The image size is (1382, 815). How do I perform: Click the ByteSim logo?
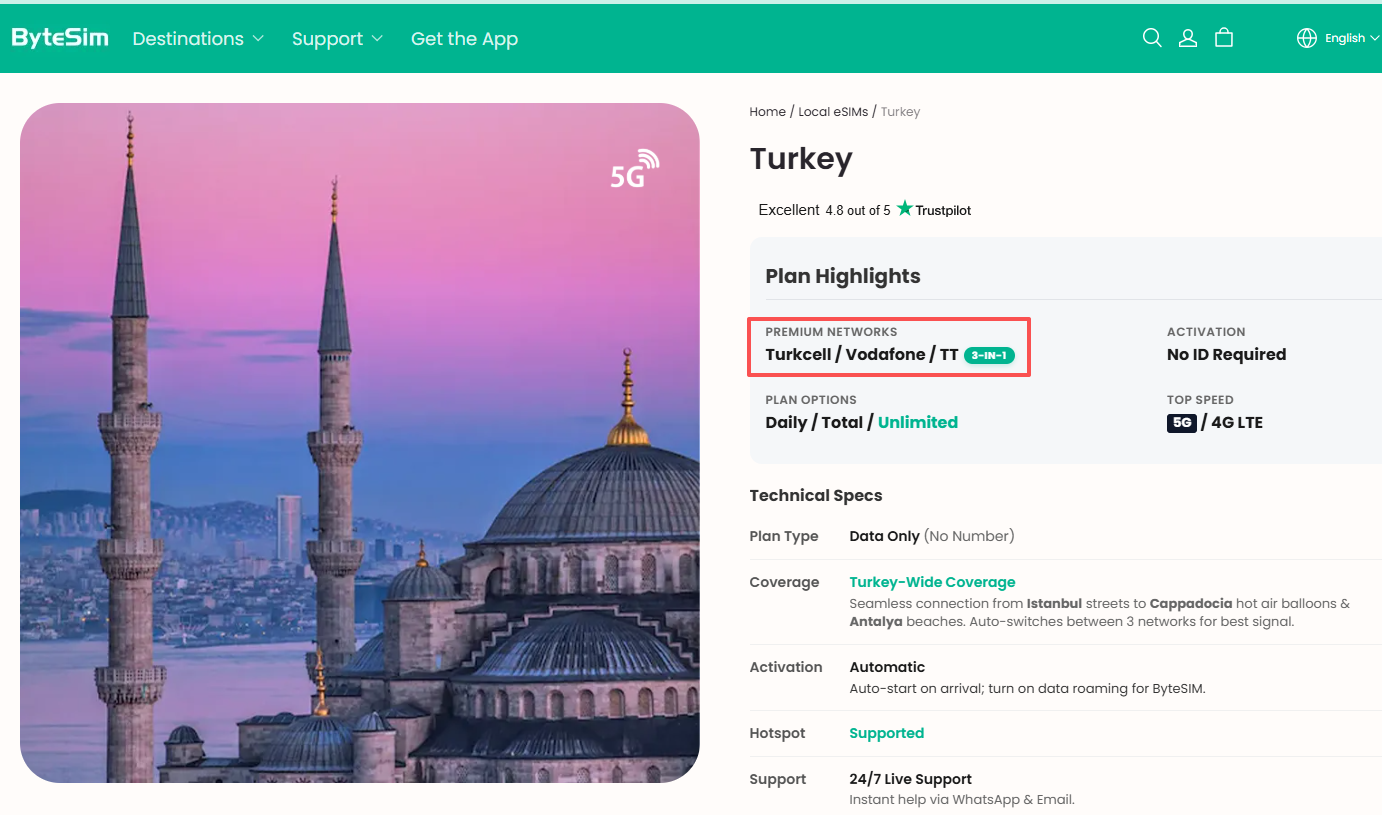pos(60,38)
